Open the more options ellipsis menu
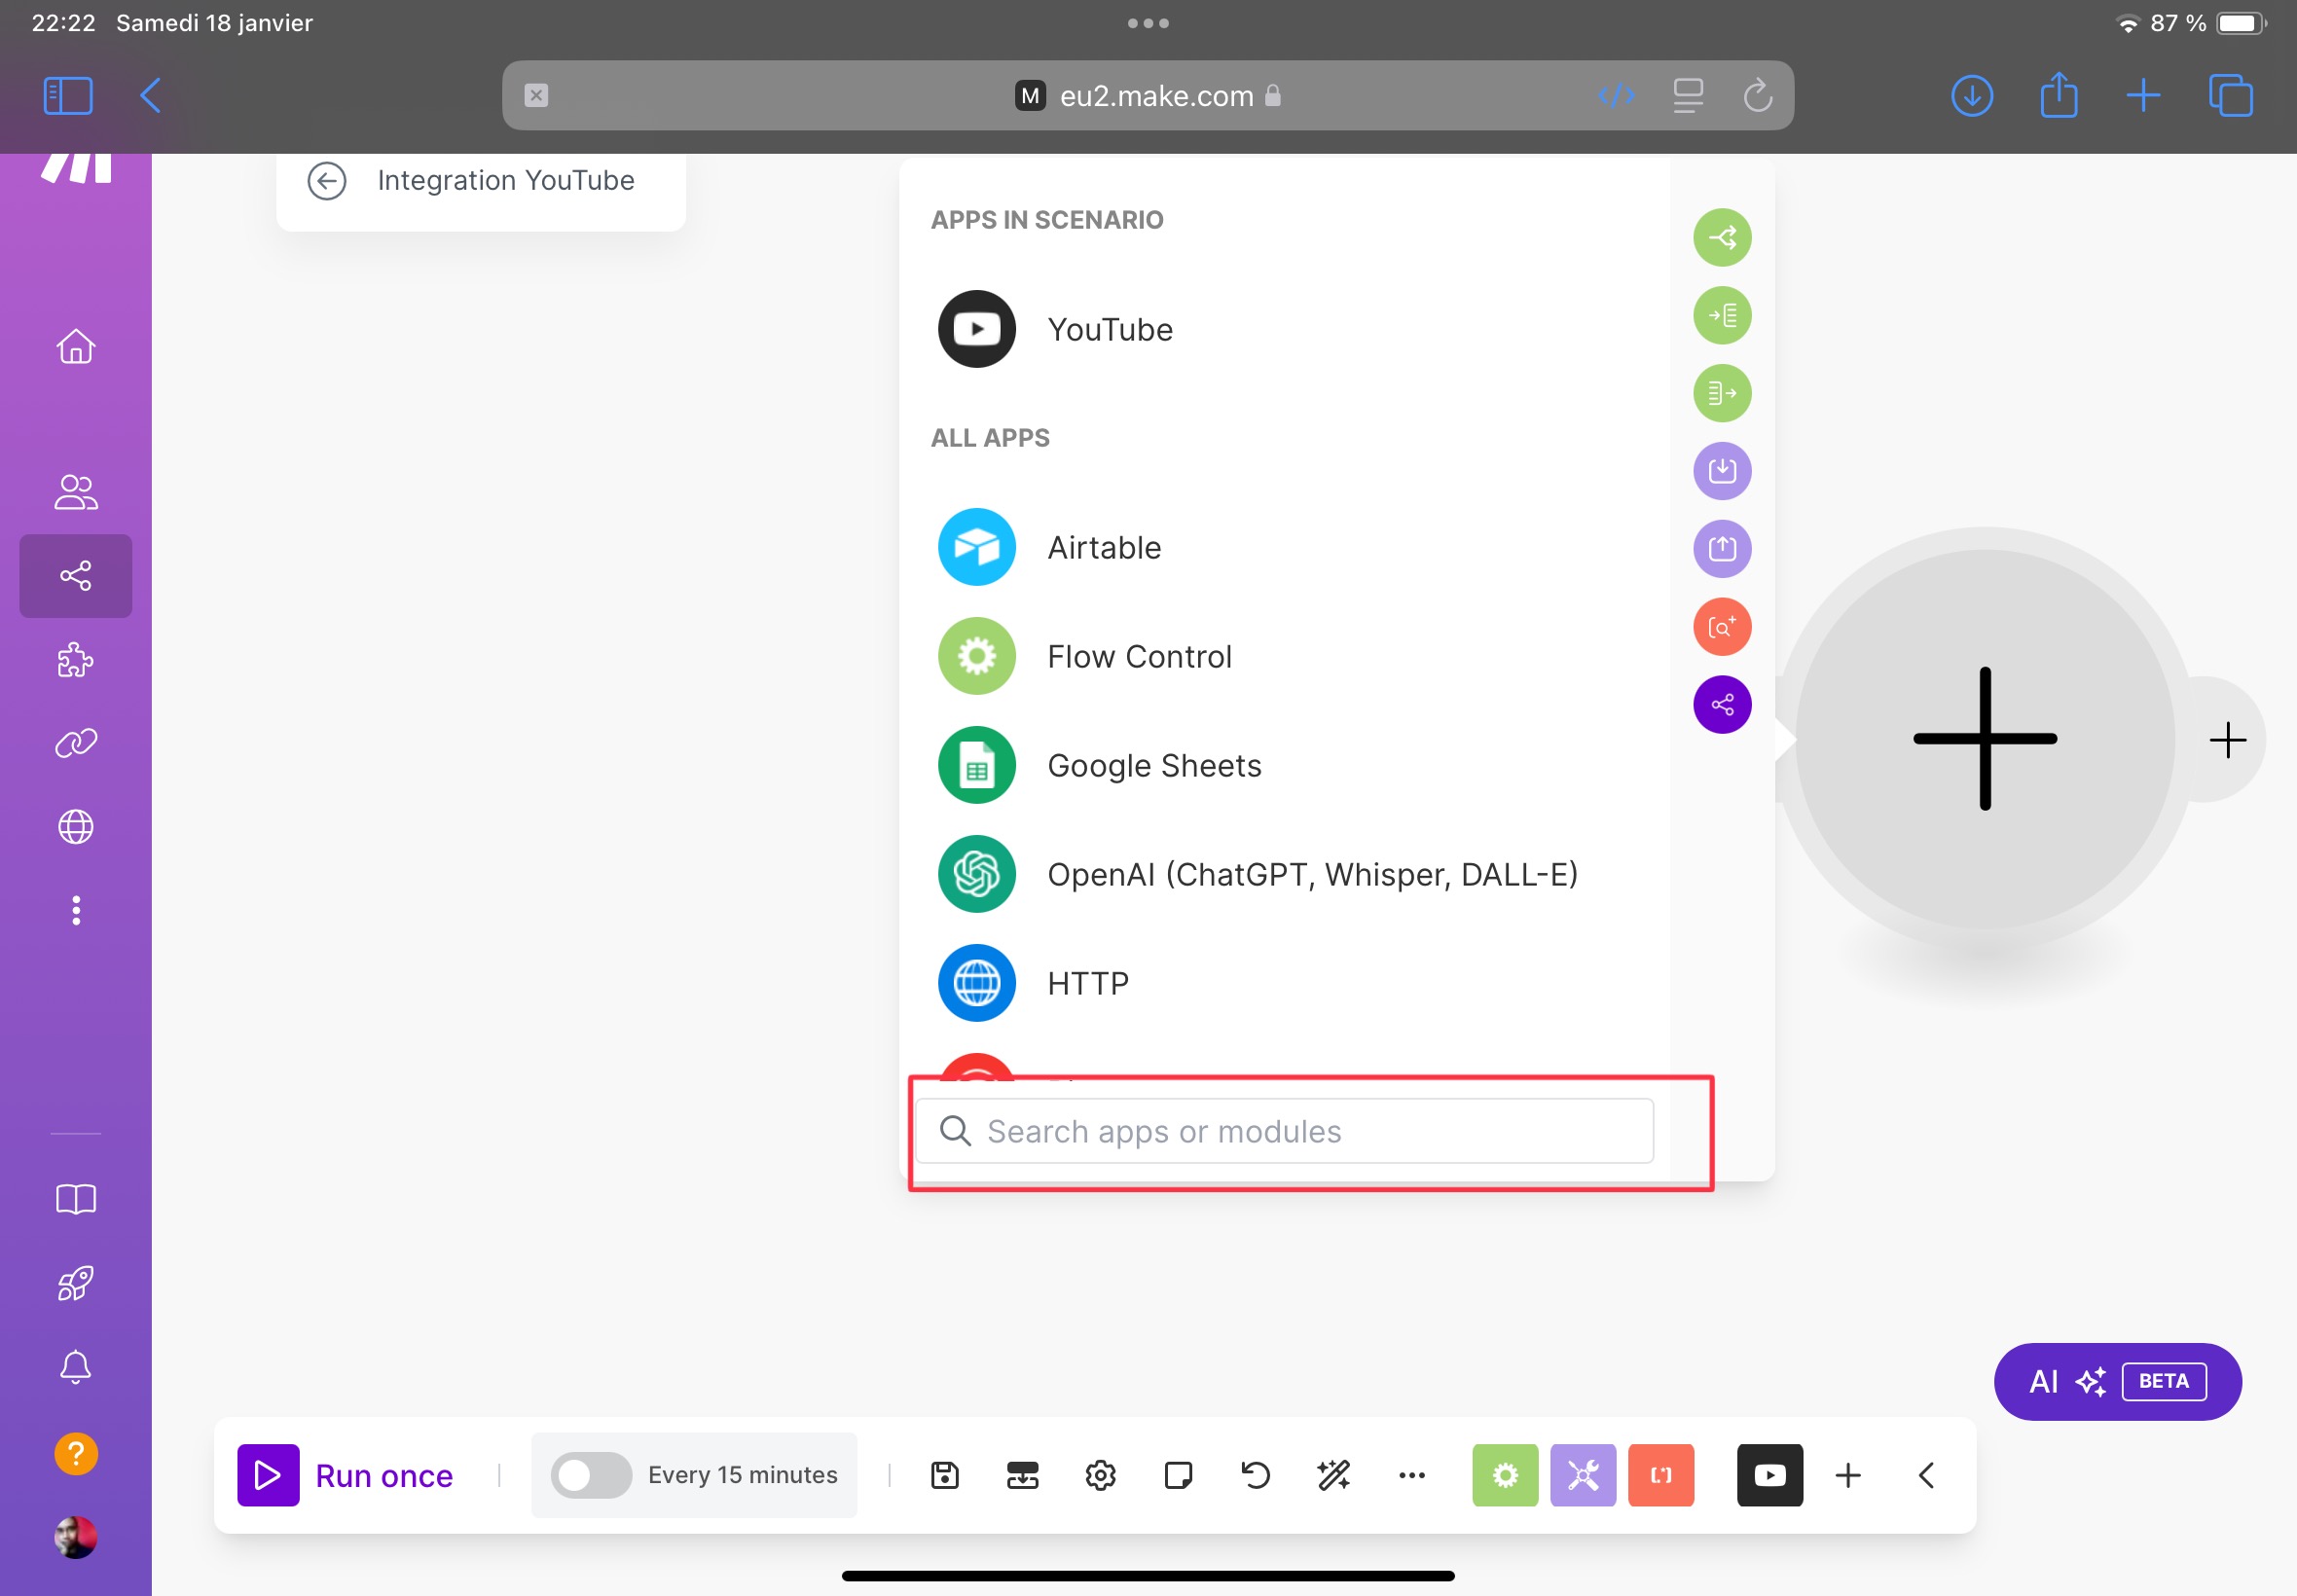The image size is (2297, 1596). [x=1412, y=1474]
